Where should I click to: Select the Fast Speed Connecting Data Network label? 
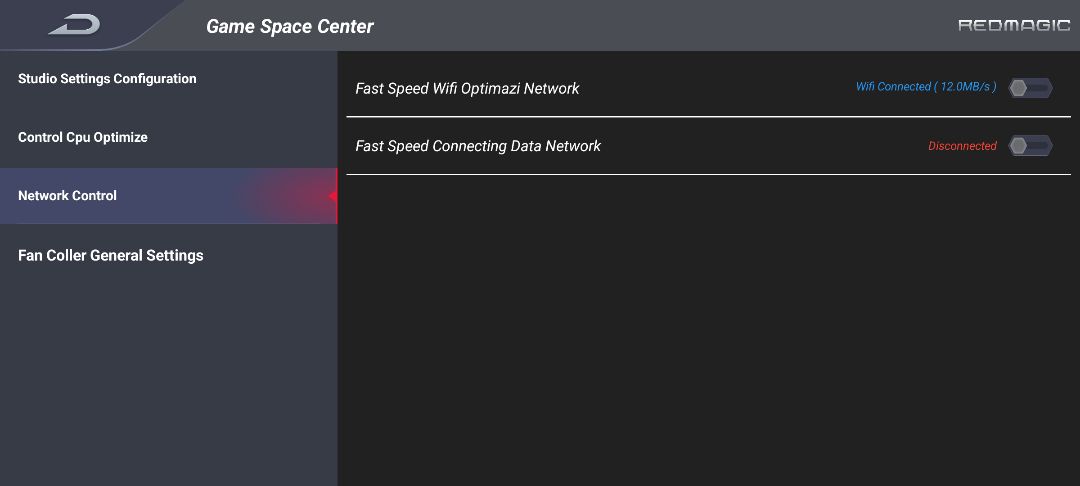pyautogui.click(x=478, y=146)
